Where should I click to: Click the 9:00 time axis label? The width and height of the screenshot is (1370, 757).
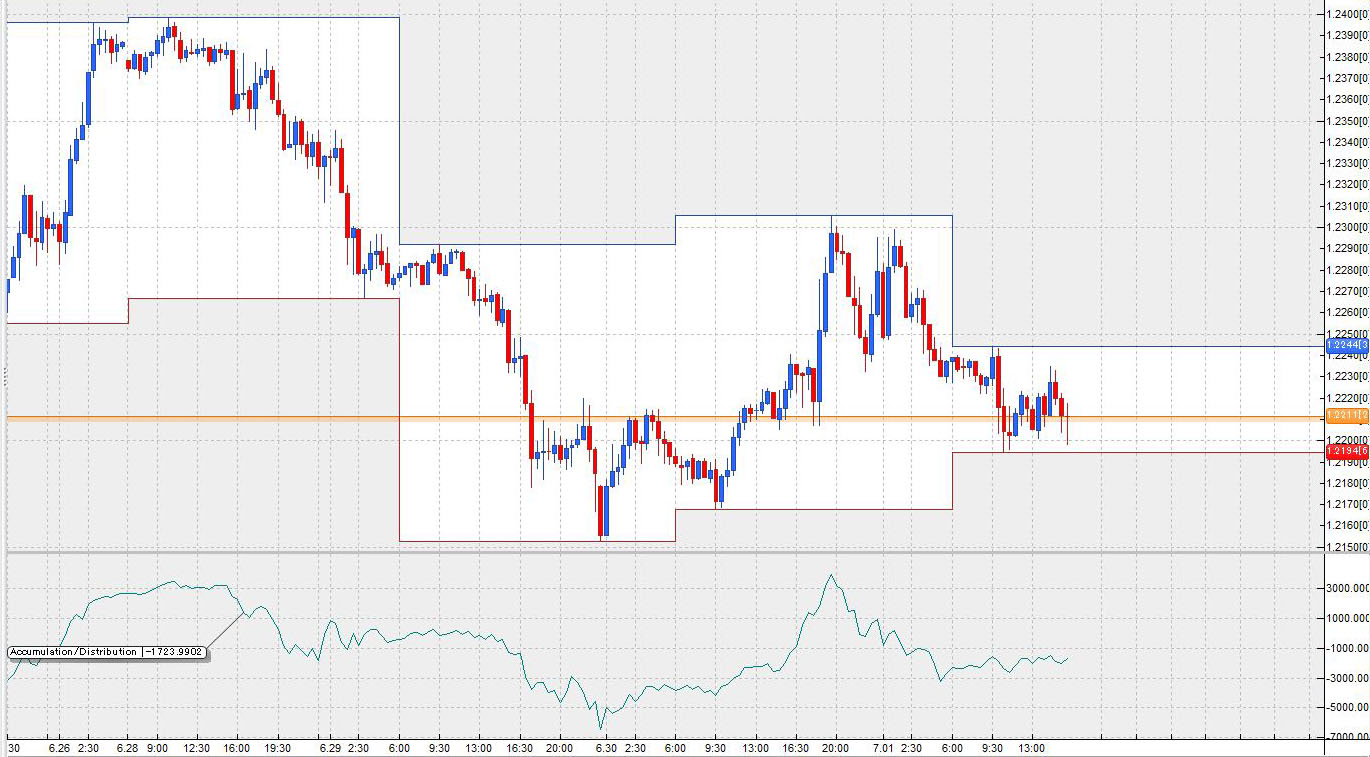157,748
